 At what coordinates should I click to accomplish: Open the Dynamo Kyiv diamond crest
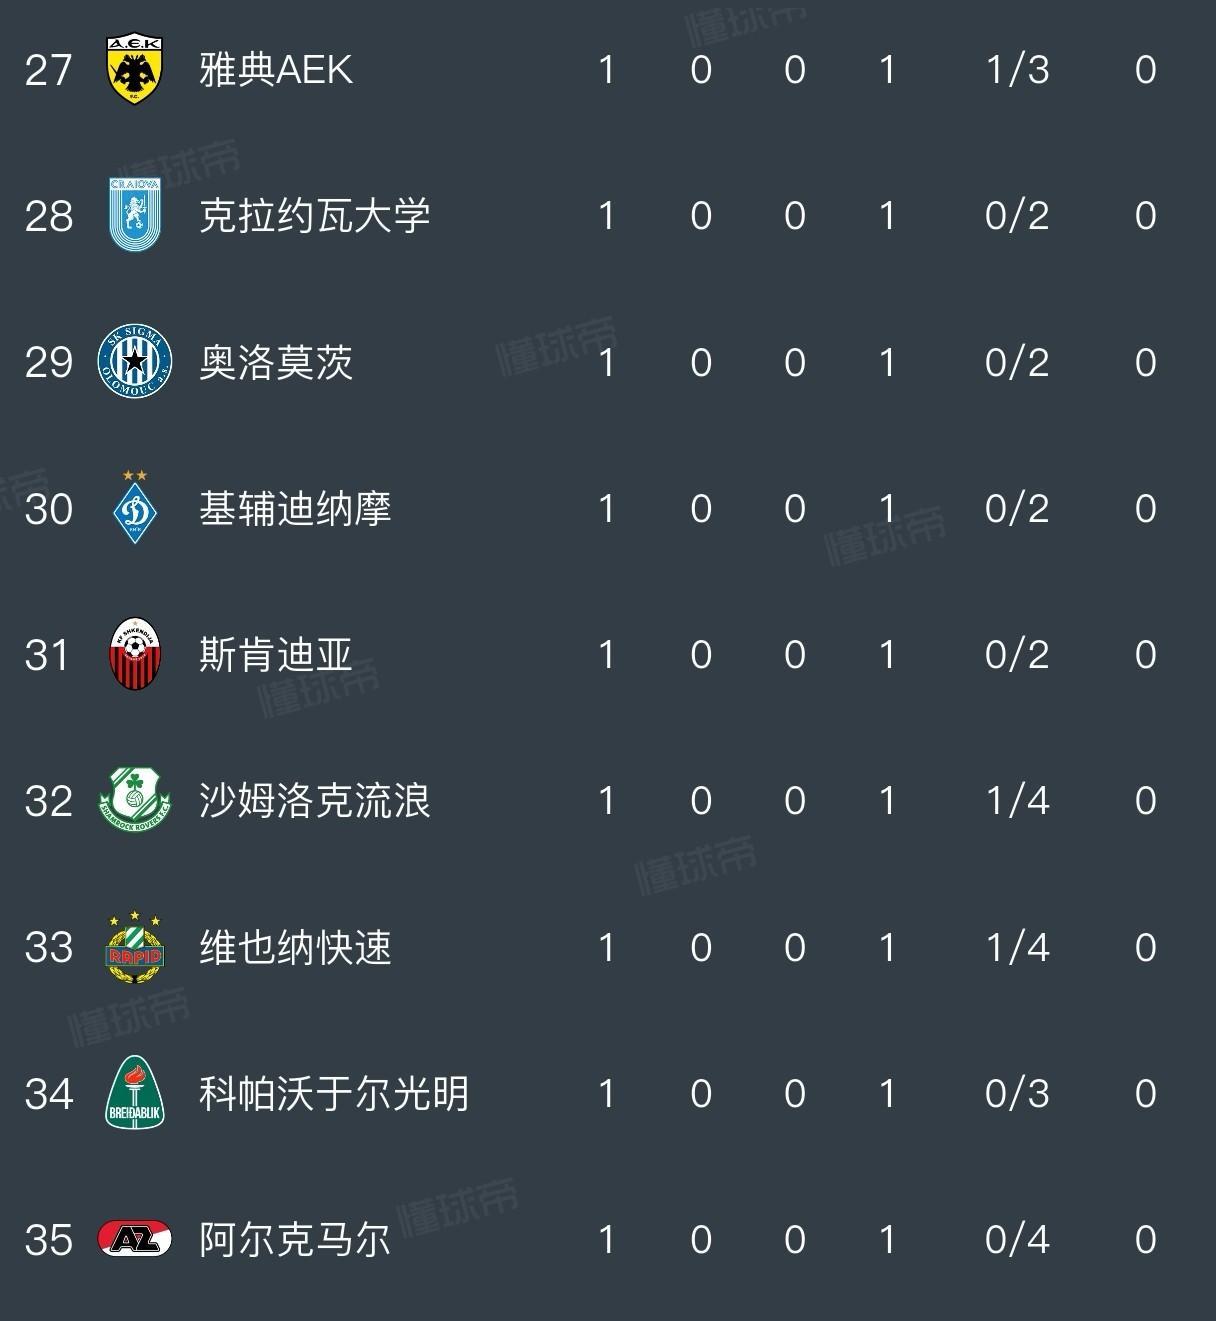click(x=134, y=508)
